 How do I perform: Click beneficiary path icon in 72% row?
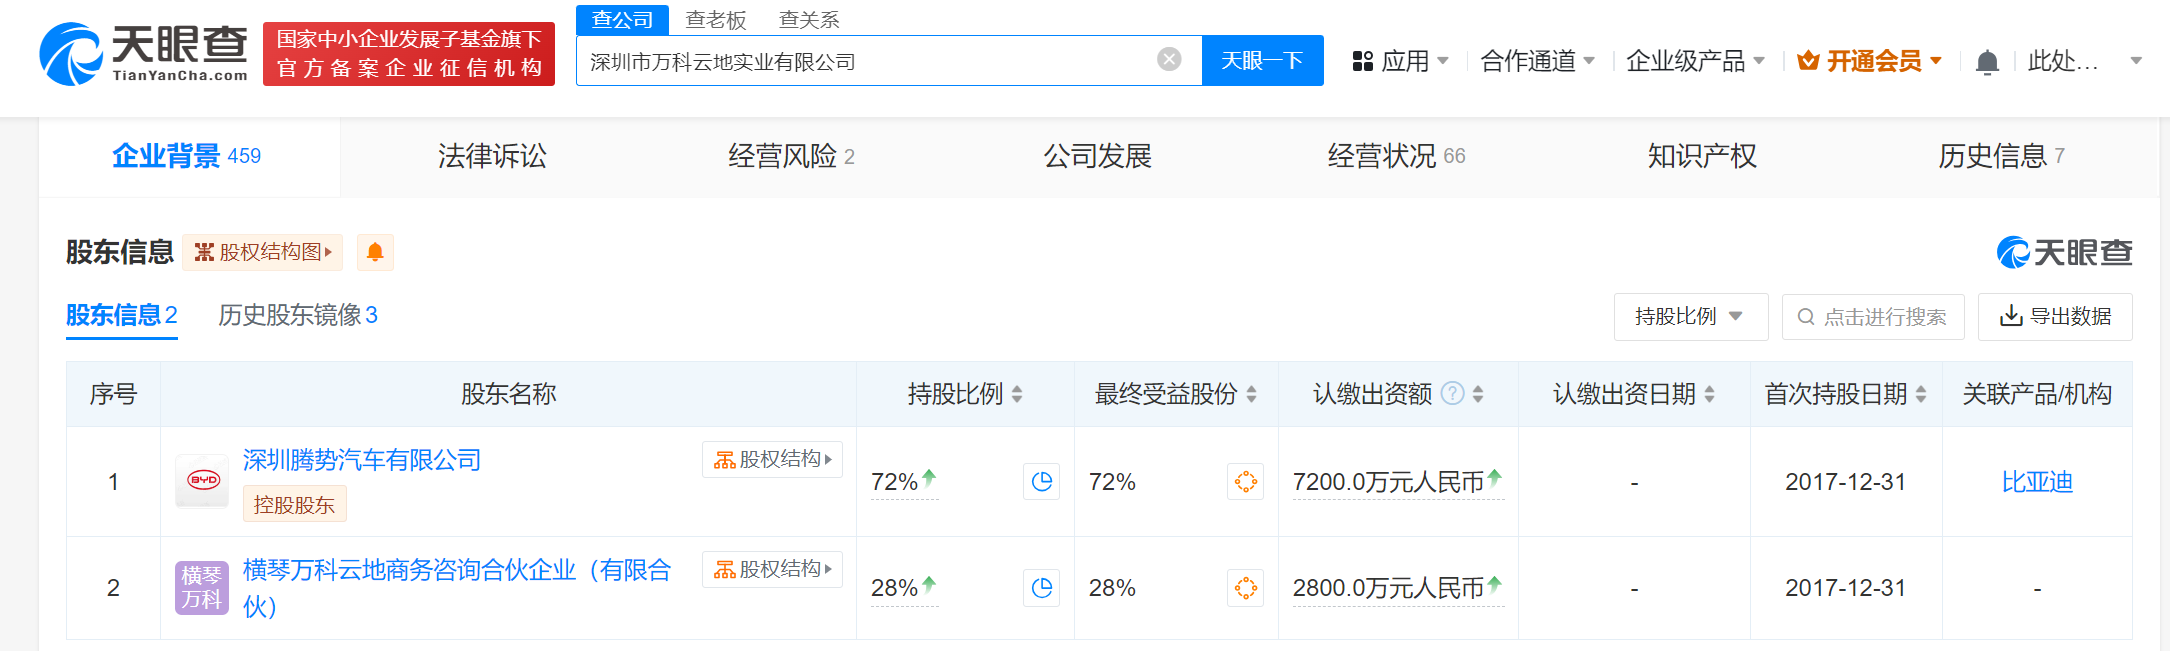tap(1246, 481)
